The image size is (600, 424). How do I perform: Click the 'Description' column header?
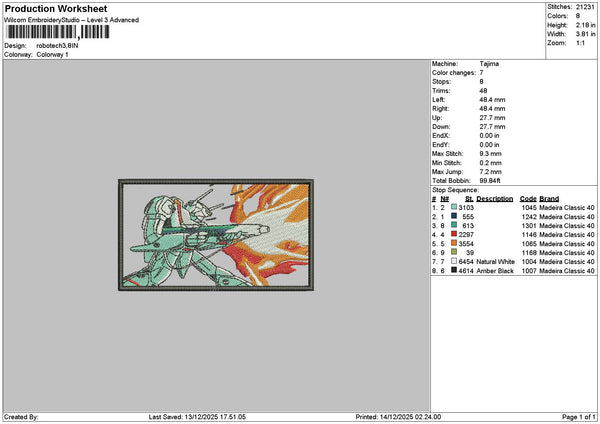coord(495,199)
